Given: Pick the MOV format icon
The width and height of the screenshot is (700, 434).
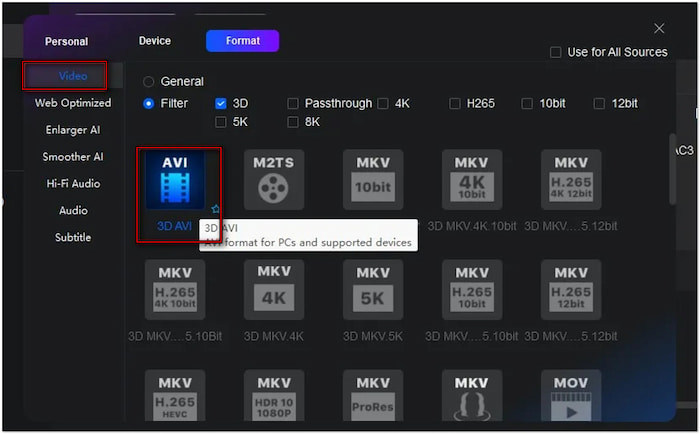Looking at the screenshot, I should (571, 398).
